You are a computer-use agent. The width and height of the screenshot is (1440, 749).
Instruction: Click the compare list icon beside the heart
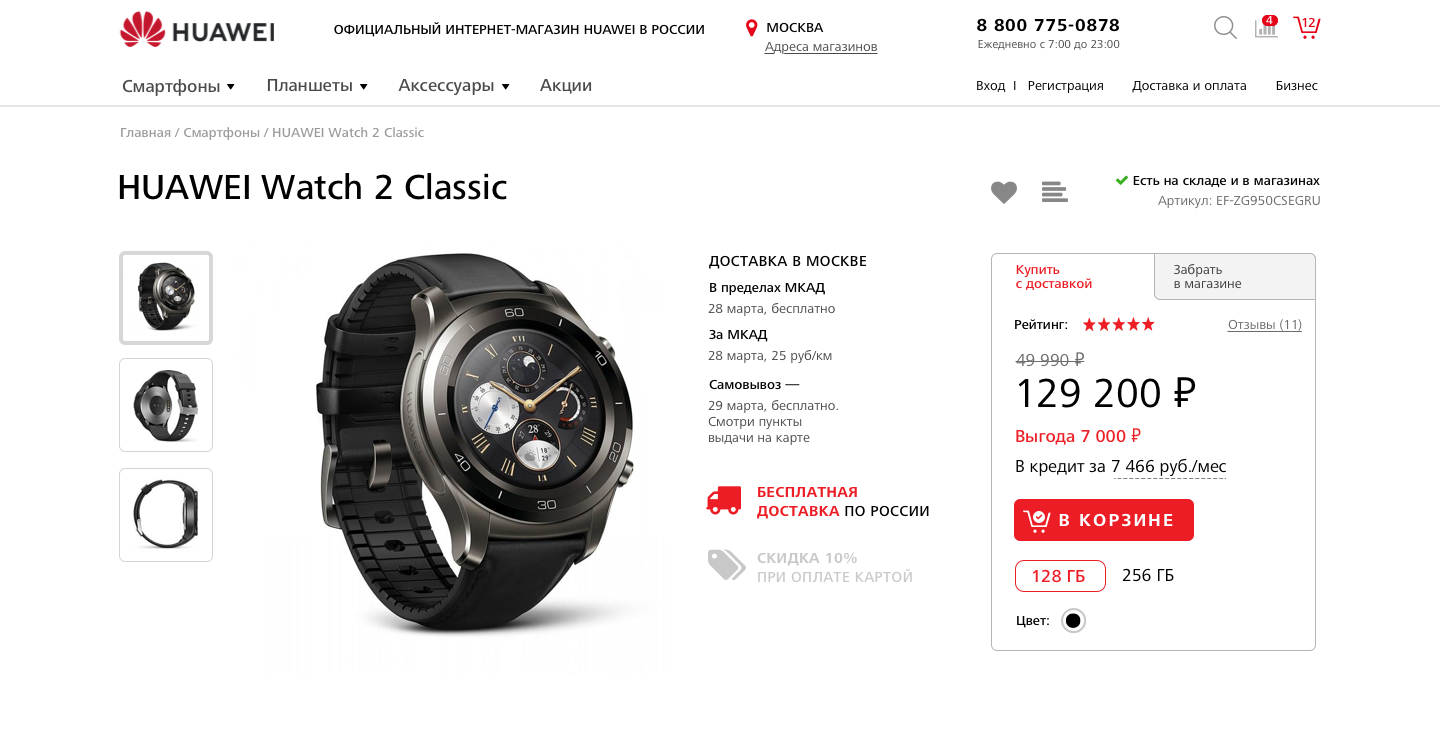click(1054, 192)
